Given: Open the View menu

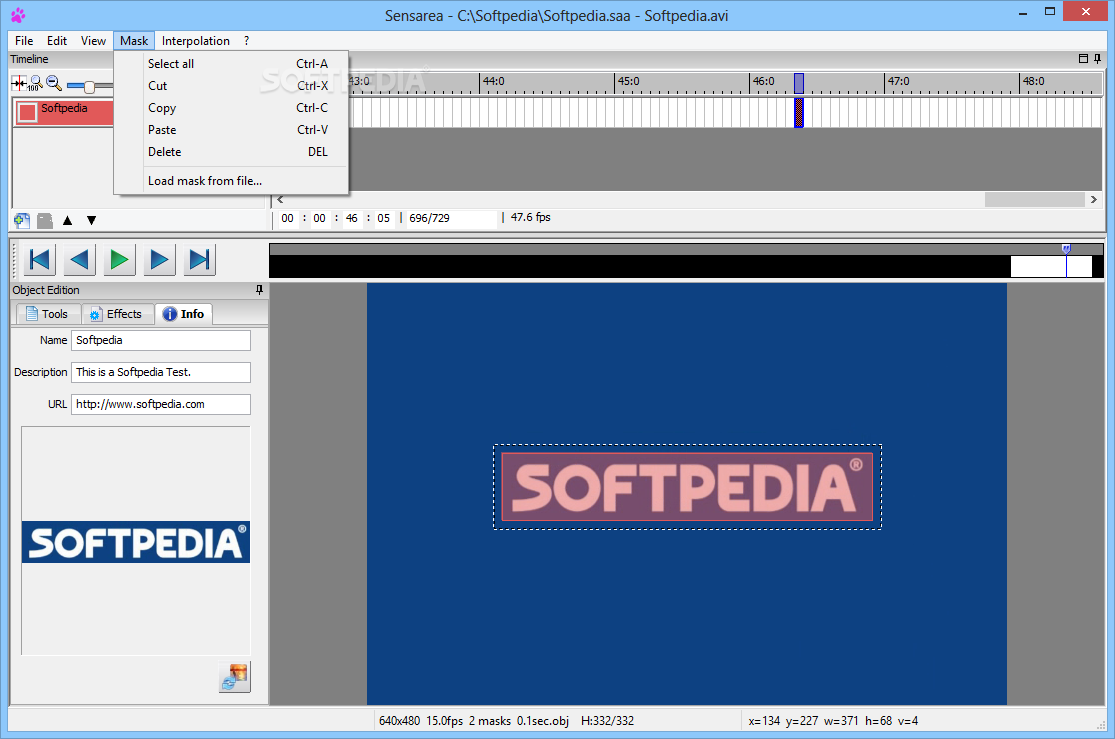Looking at the screenshot, I should tap(93, 41).
